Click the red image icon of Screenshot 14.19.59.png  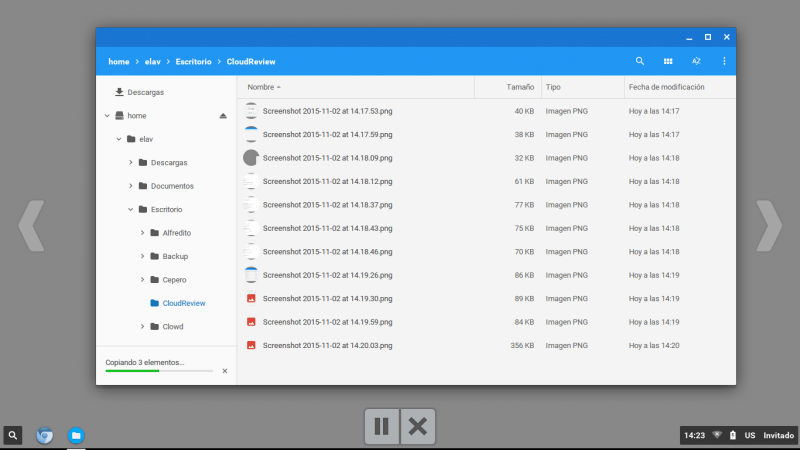point(251,322)
